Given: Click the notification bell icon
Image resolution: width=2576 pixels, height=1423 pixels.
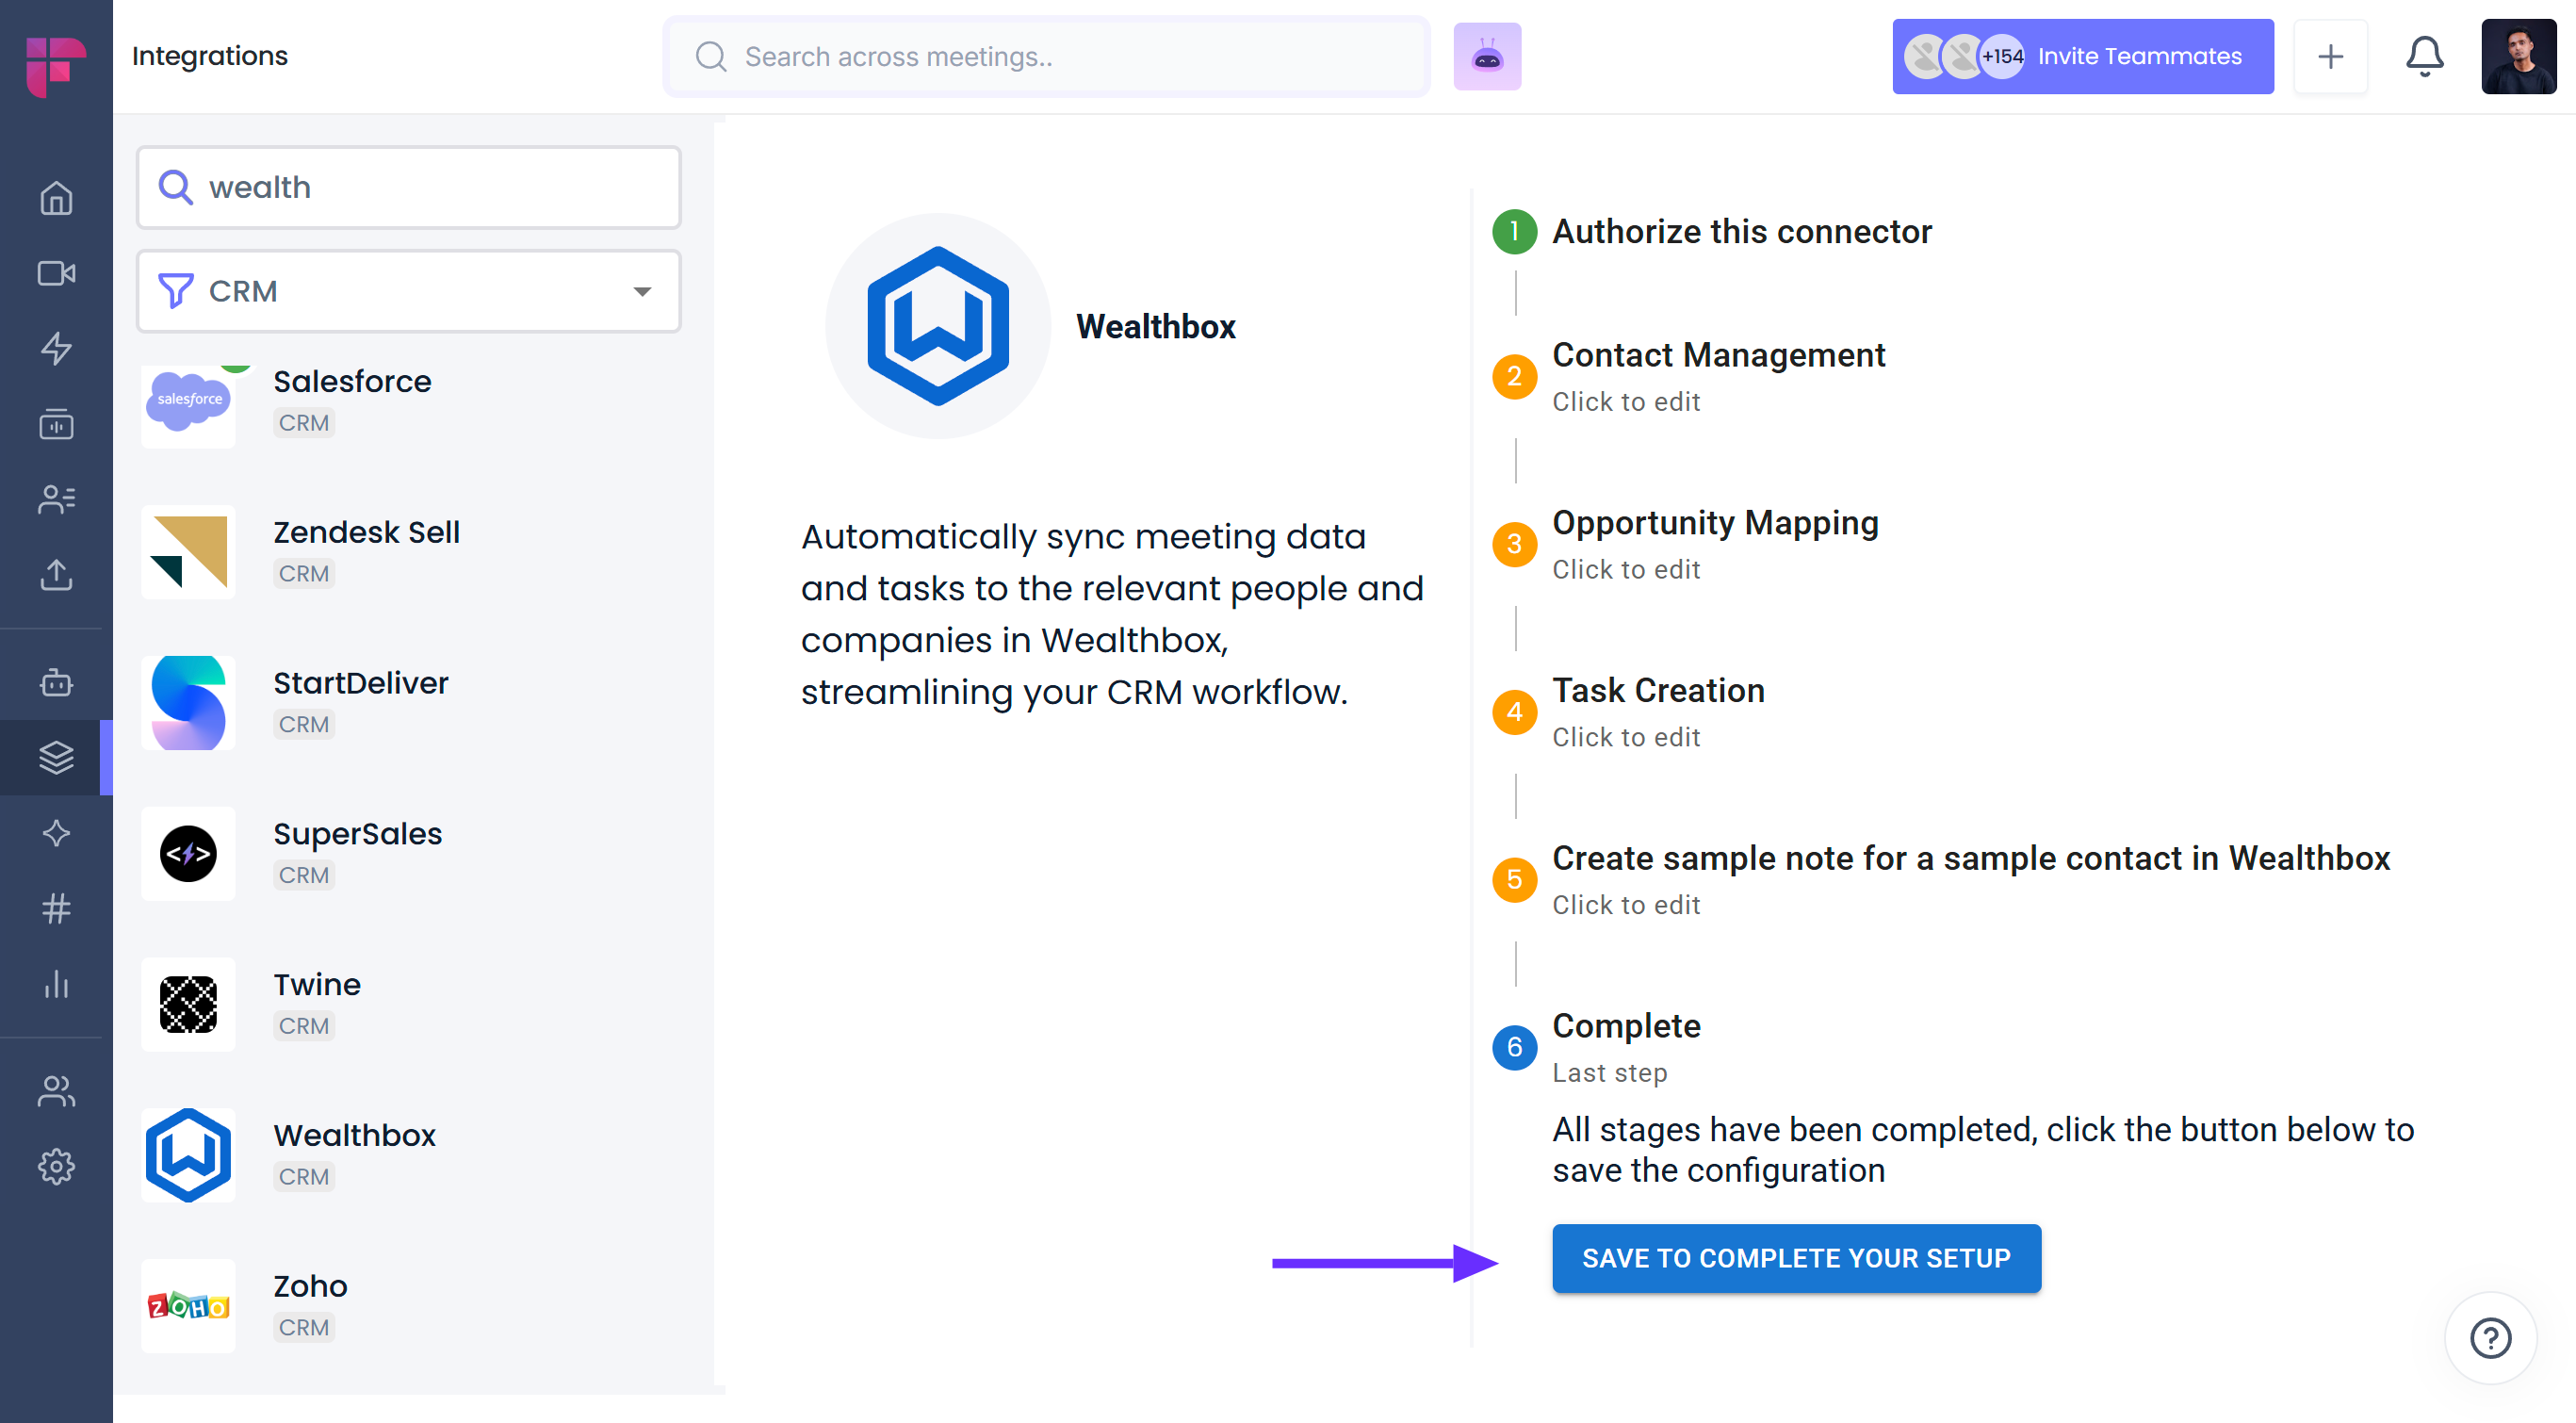Looking at the screenshot, I should coord(2424,56).
